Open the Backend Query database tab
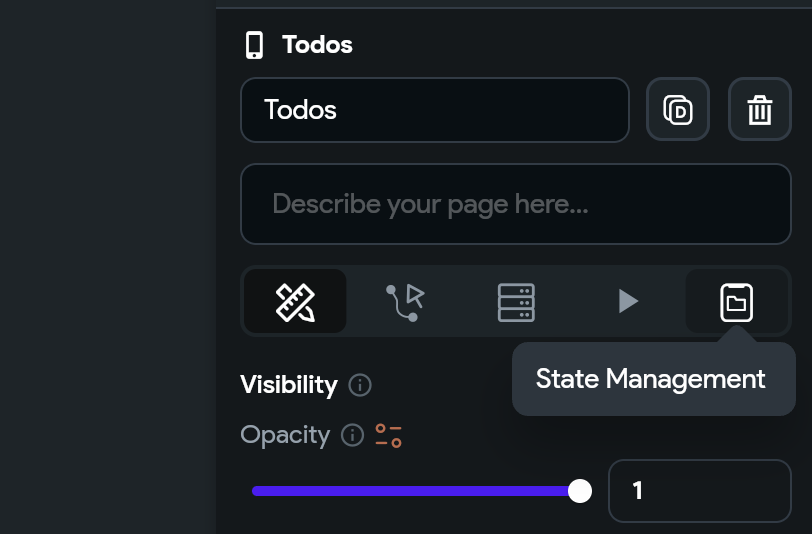 (x=516, y=302)
